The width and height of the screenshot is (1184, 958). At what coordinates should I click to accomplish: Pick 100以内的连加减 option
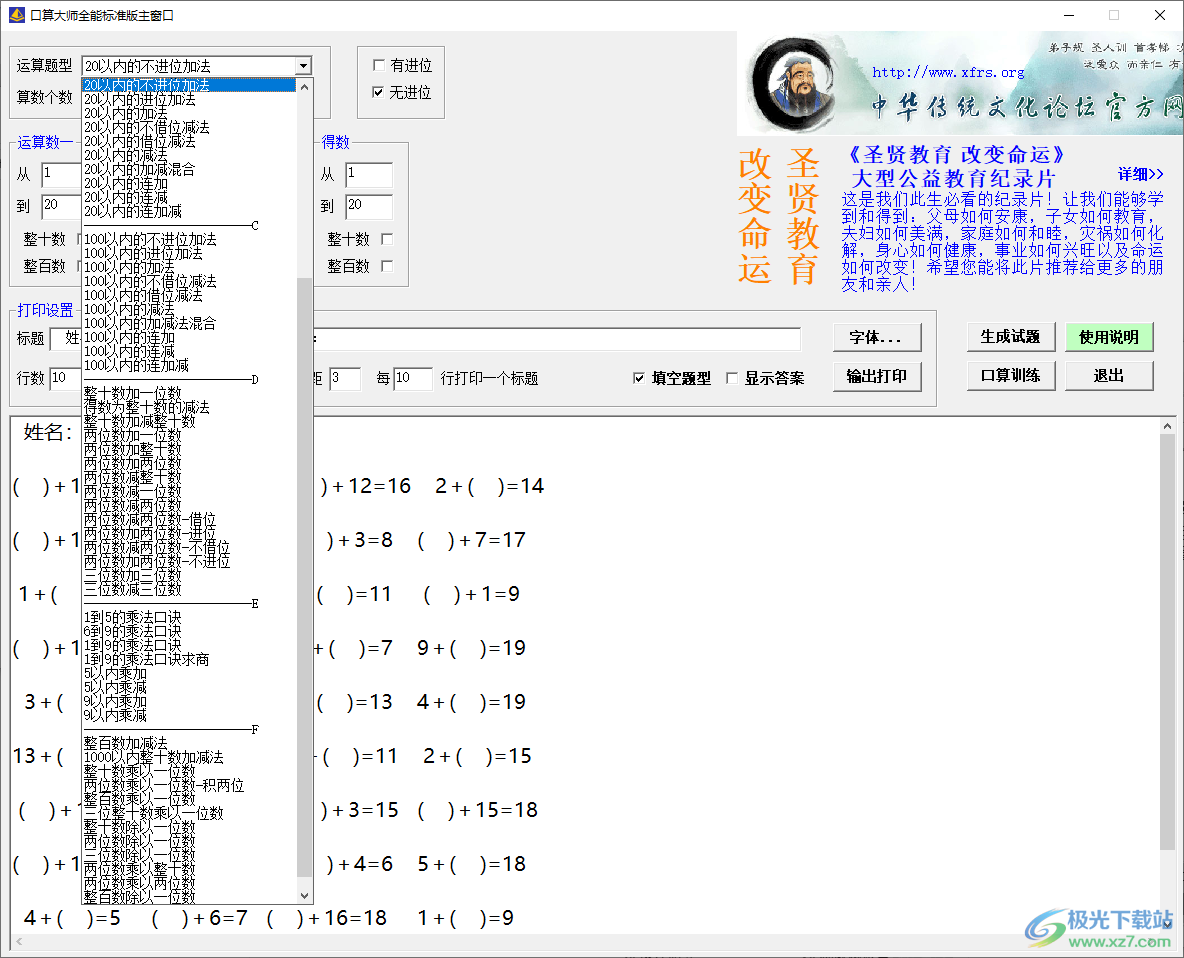[x=189, y=365]
